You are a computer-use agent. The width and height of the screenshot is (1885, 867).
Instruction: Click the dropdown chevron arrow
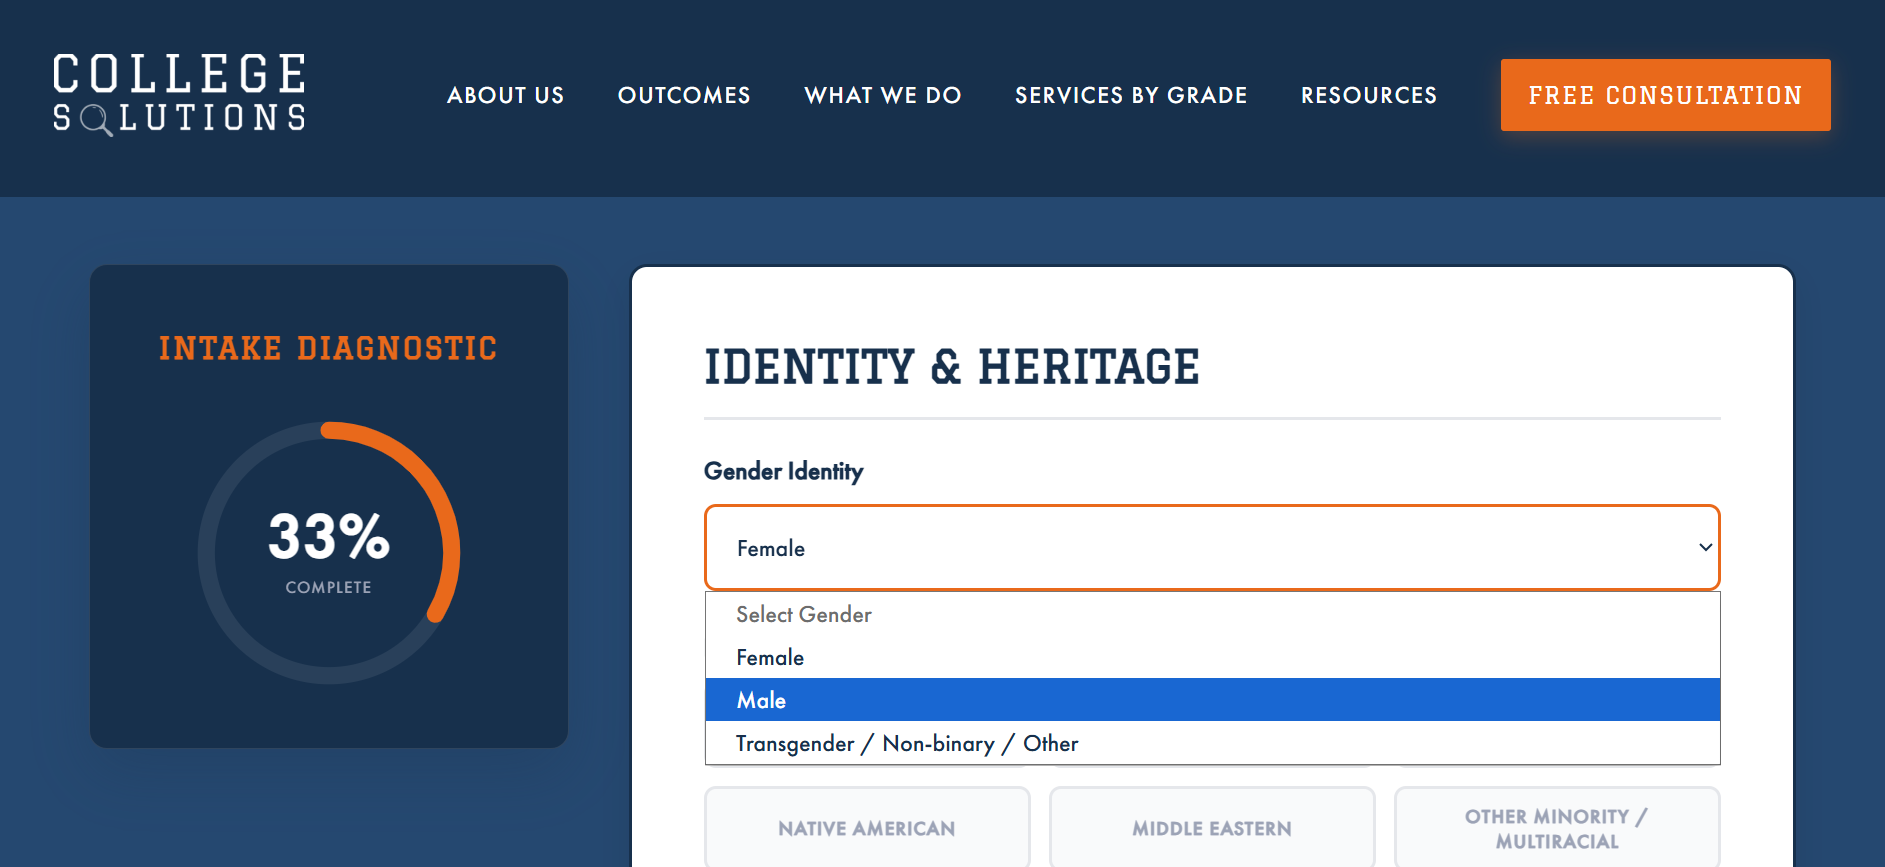(x=1705, y=547)
